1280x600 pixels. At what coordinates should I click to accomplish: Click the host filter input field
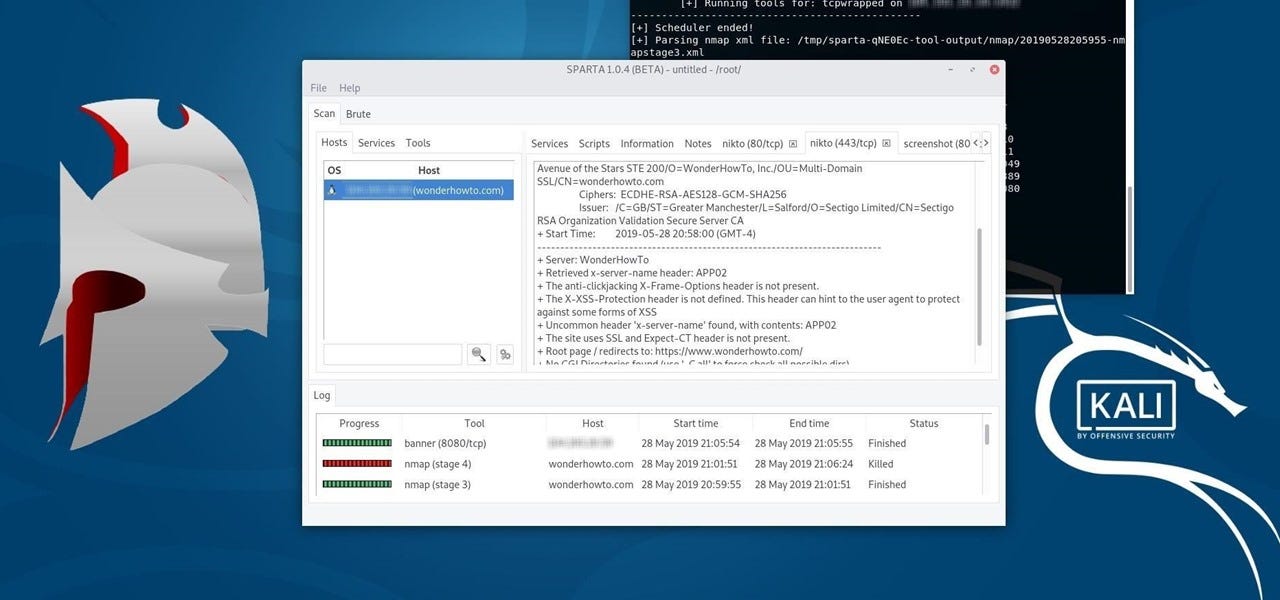[393, 354]
